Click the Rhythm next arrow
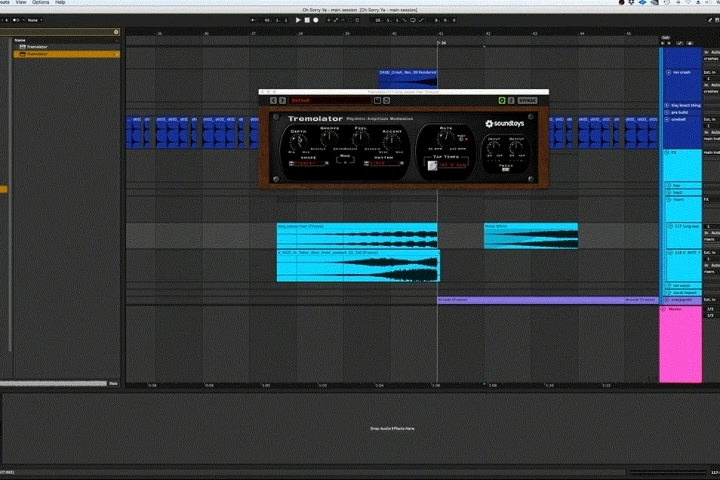Image resolution: width=720 pixels, height=480 pixels. pos(401,163)
